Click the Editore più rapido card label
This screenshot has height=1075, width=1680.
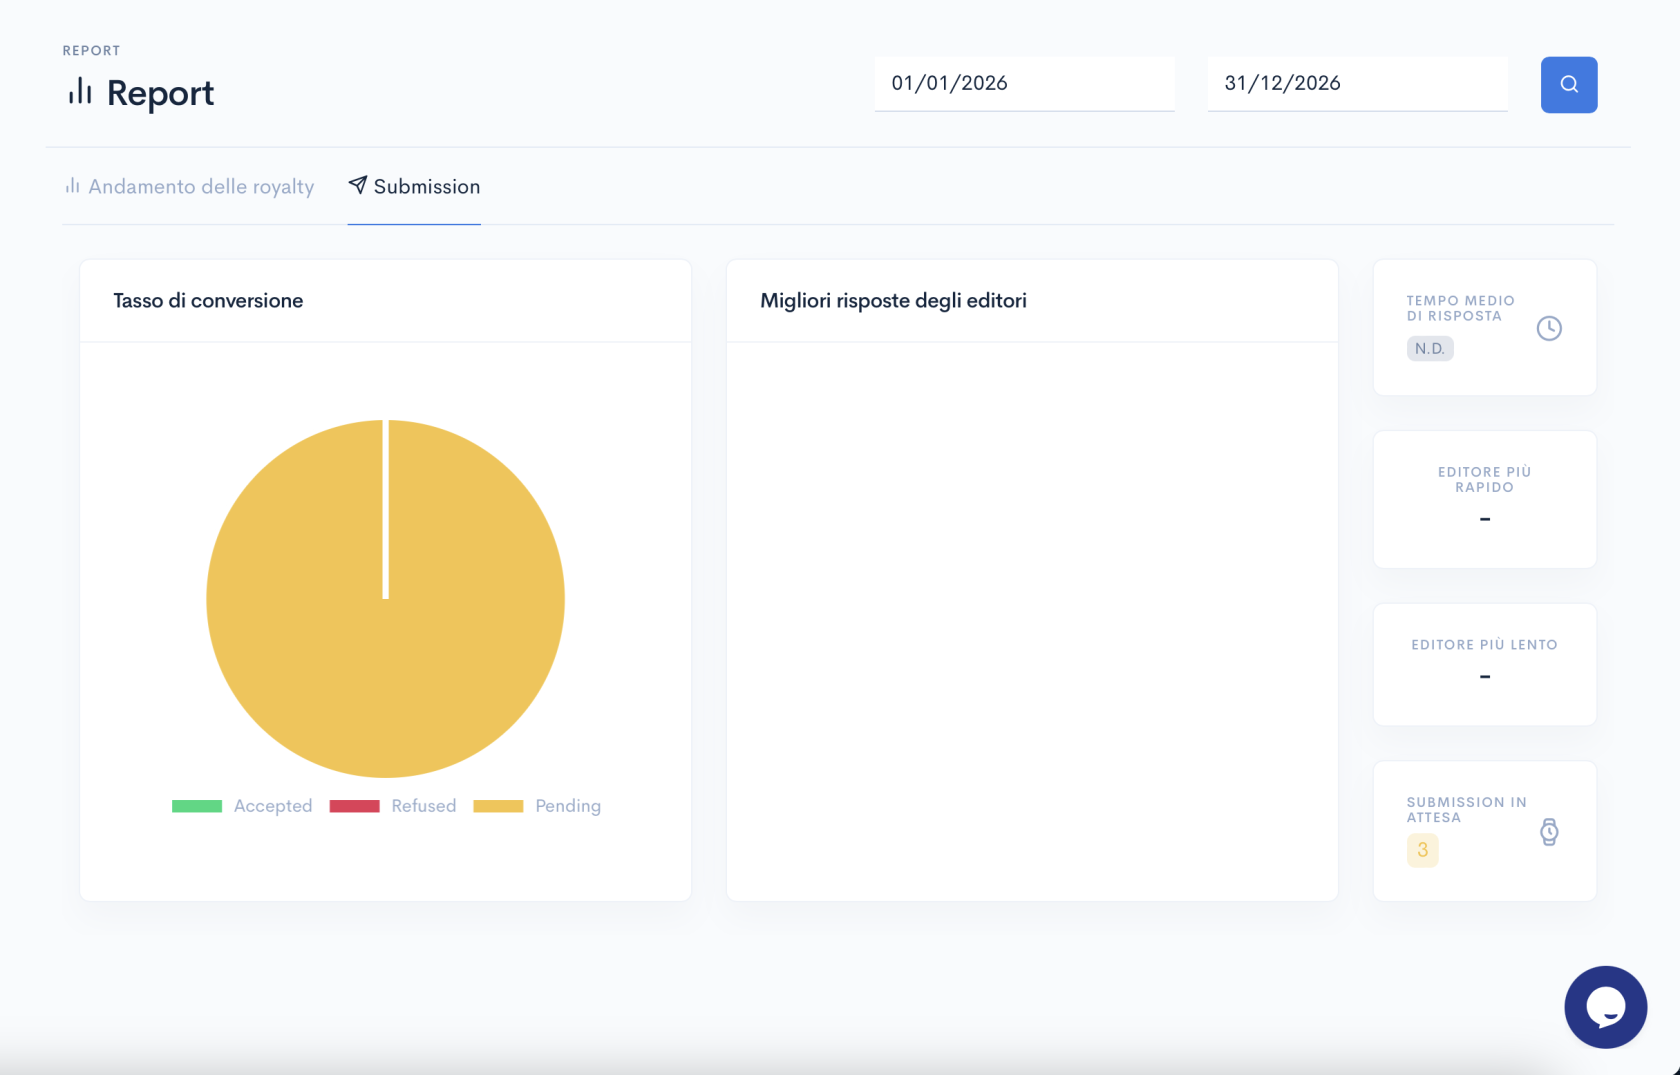(1484, 479)
